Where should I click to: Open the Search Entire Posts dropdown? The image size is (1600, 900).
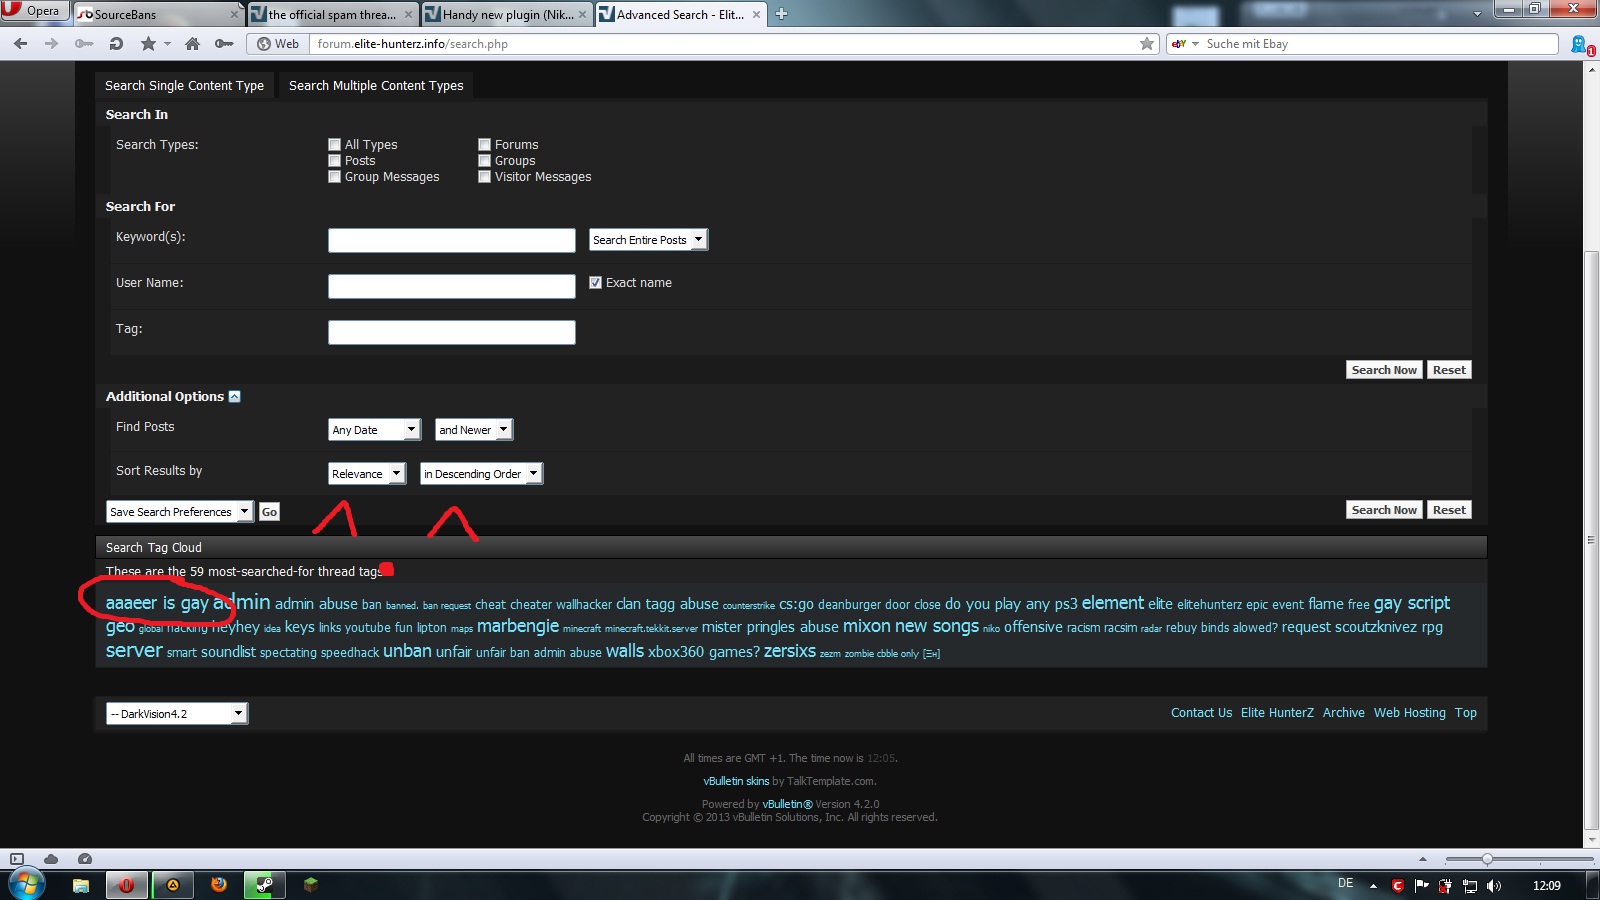648,240
